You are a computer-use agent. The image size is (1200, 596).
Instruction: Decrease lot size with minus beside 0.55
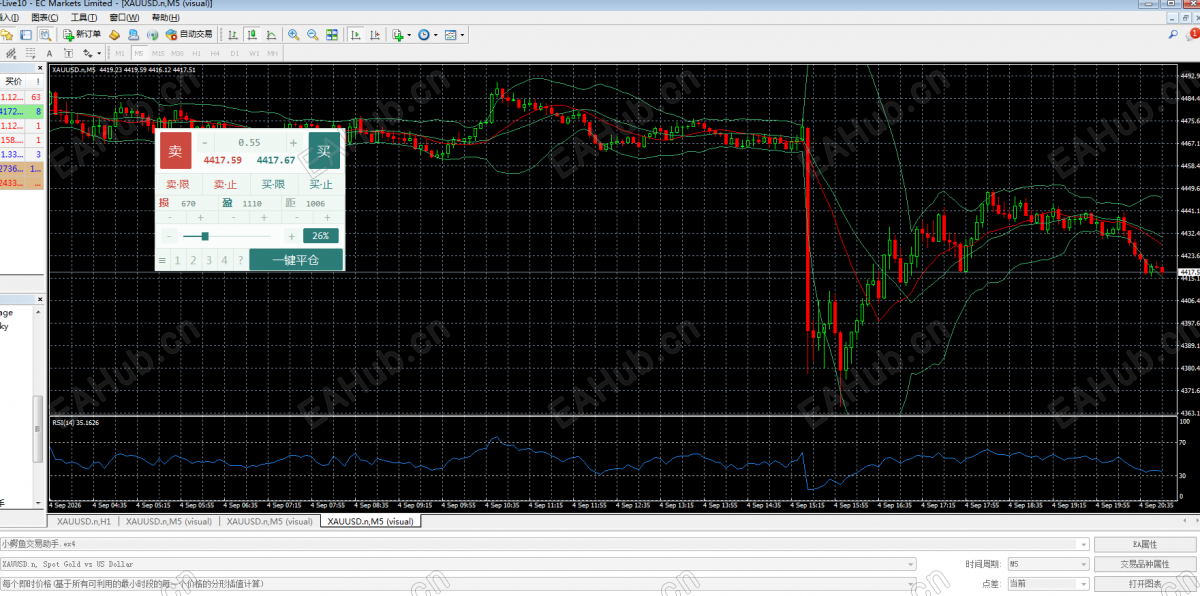[x=205, y=142]
